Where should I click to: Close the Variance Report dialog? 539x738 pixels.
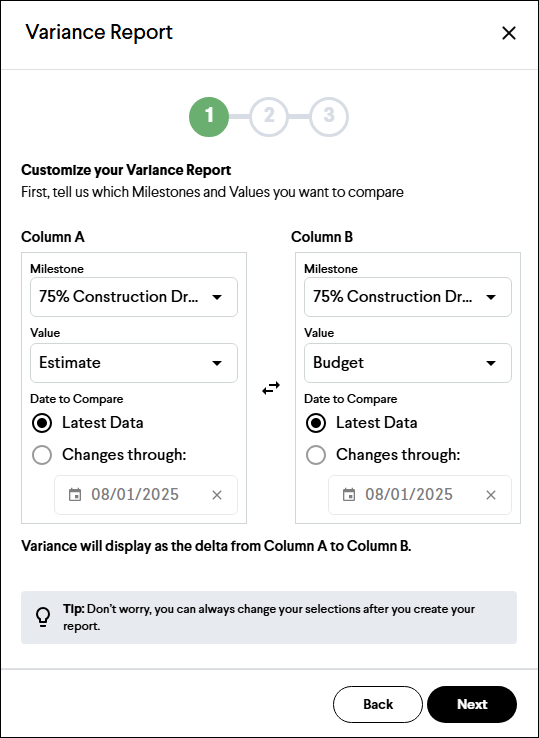pyautogui.click(x=509, y=33)
